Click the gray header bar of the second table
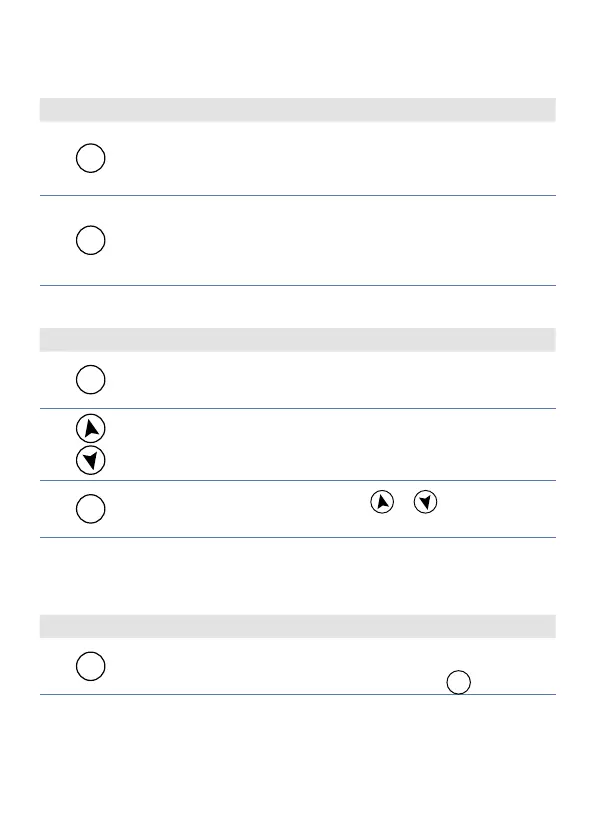This screenshot has height=839, width=595. click(x=298, y=340)
